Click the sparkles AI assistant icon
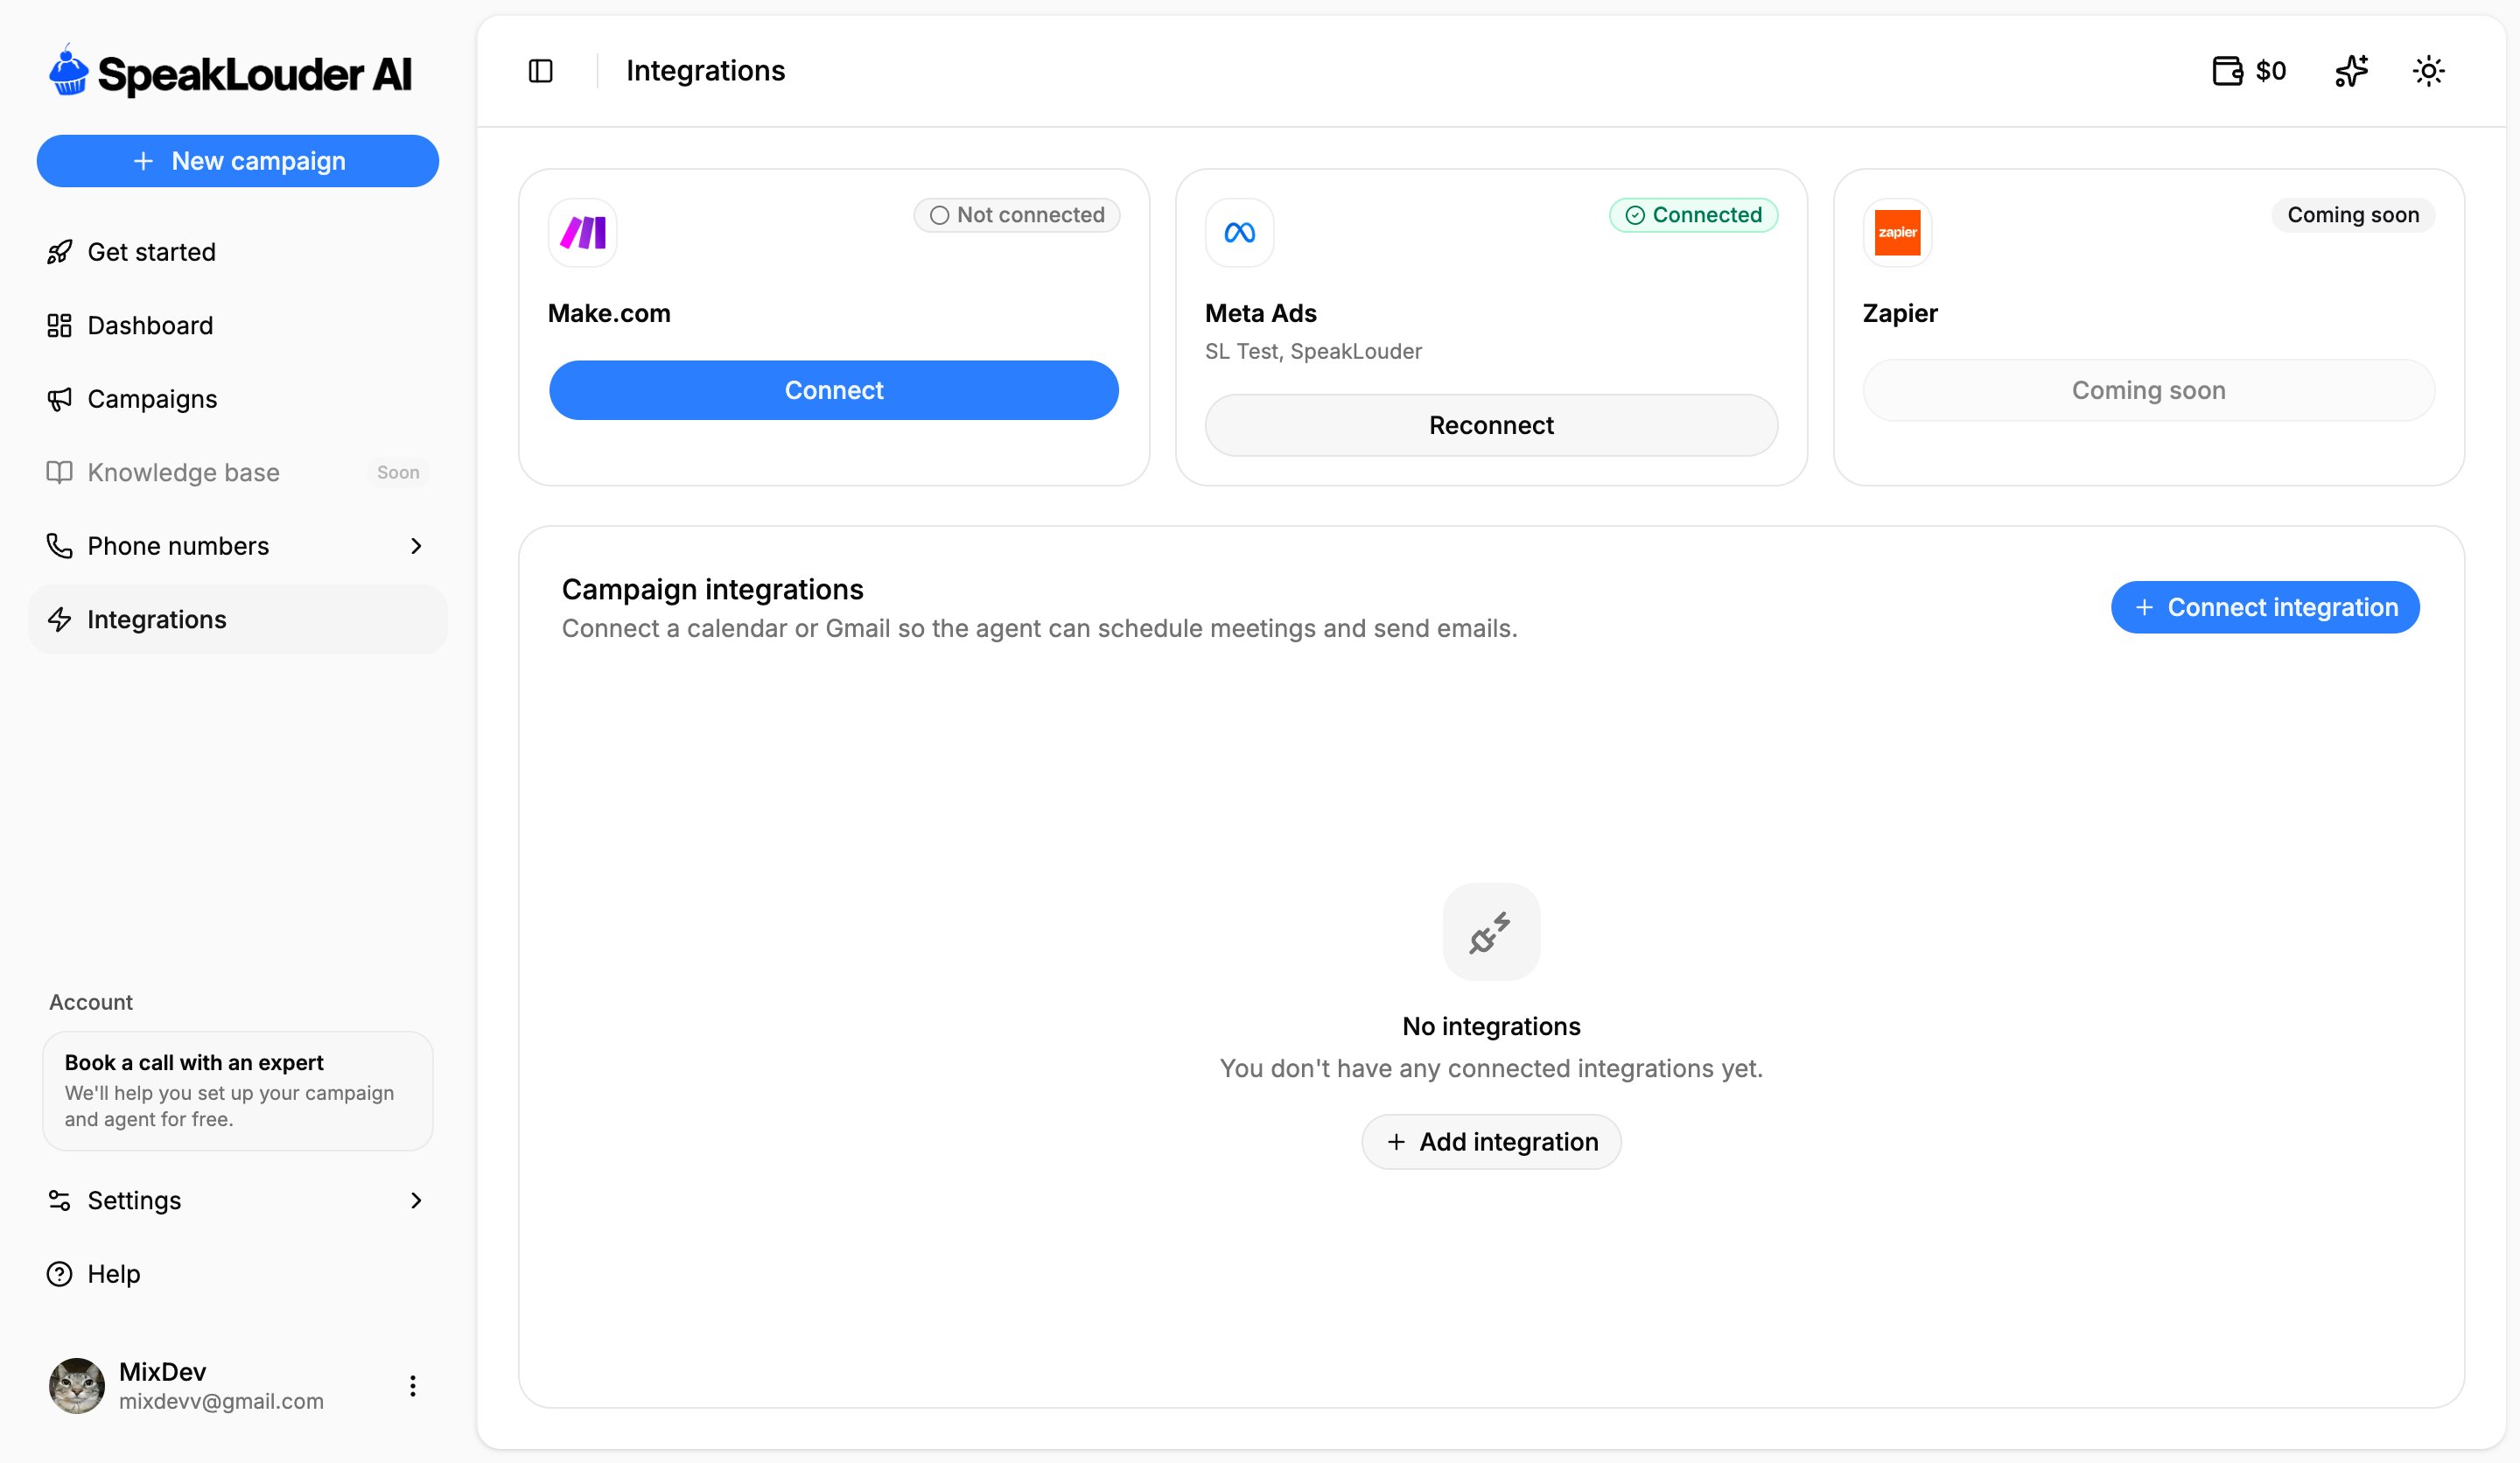This screenshot has height=1463, width=2520. (x=2351, y=71)
